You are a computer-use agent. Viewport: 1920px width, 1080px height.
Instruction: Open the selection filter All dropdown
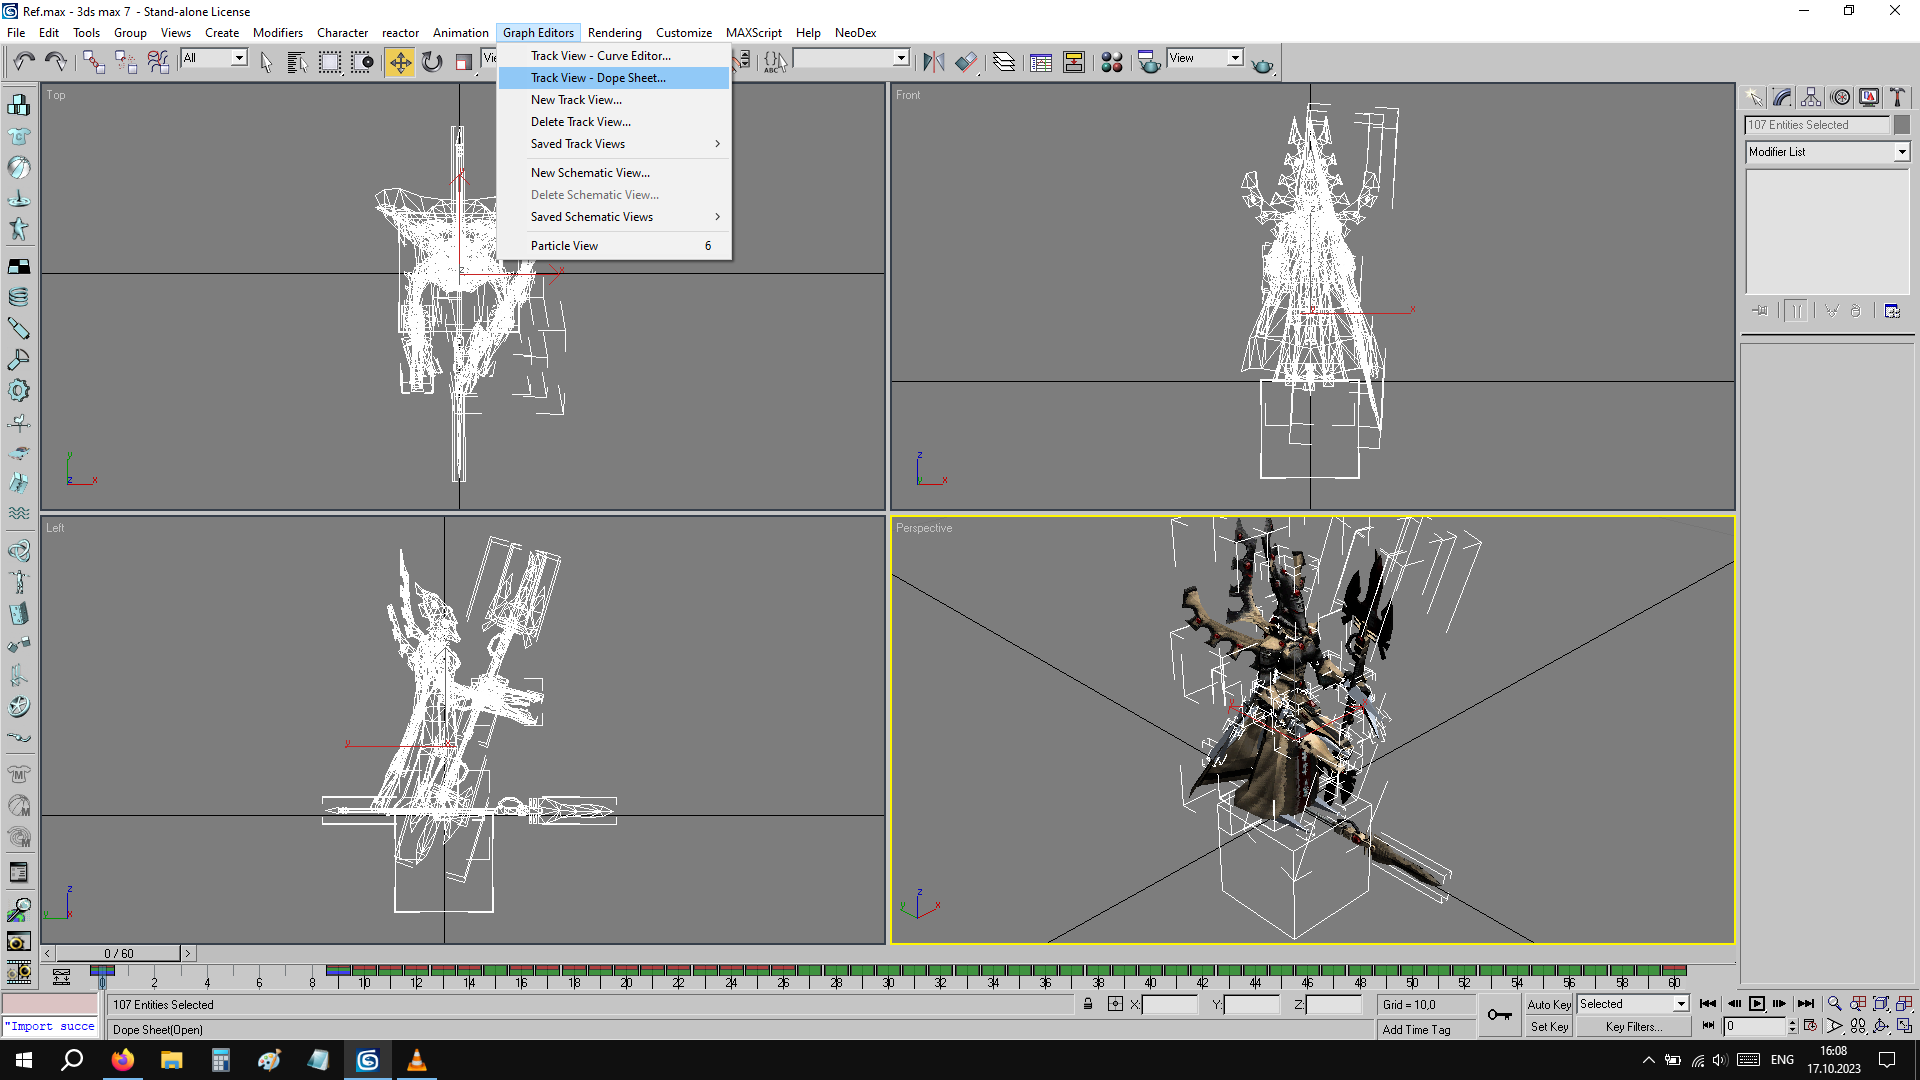(239, 58)
